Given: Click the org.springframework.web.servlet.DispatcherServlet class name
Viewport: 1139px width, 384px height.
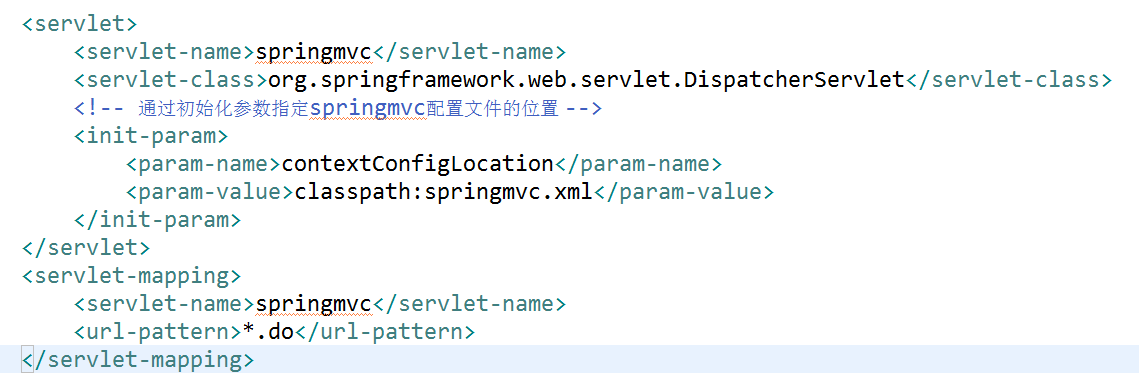Looking at the screenshot, I should pyautogui.click(x=585, y=80).
